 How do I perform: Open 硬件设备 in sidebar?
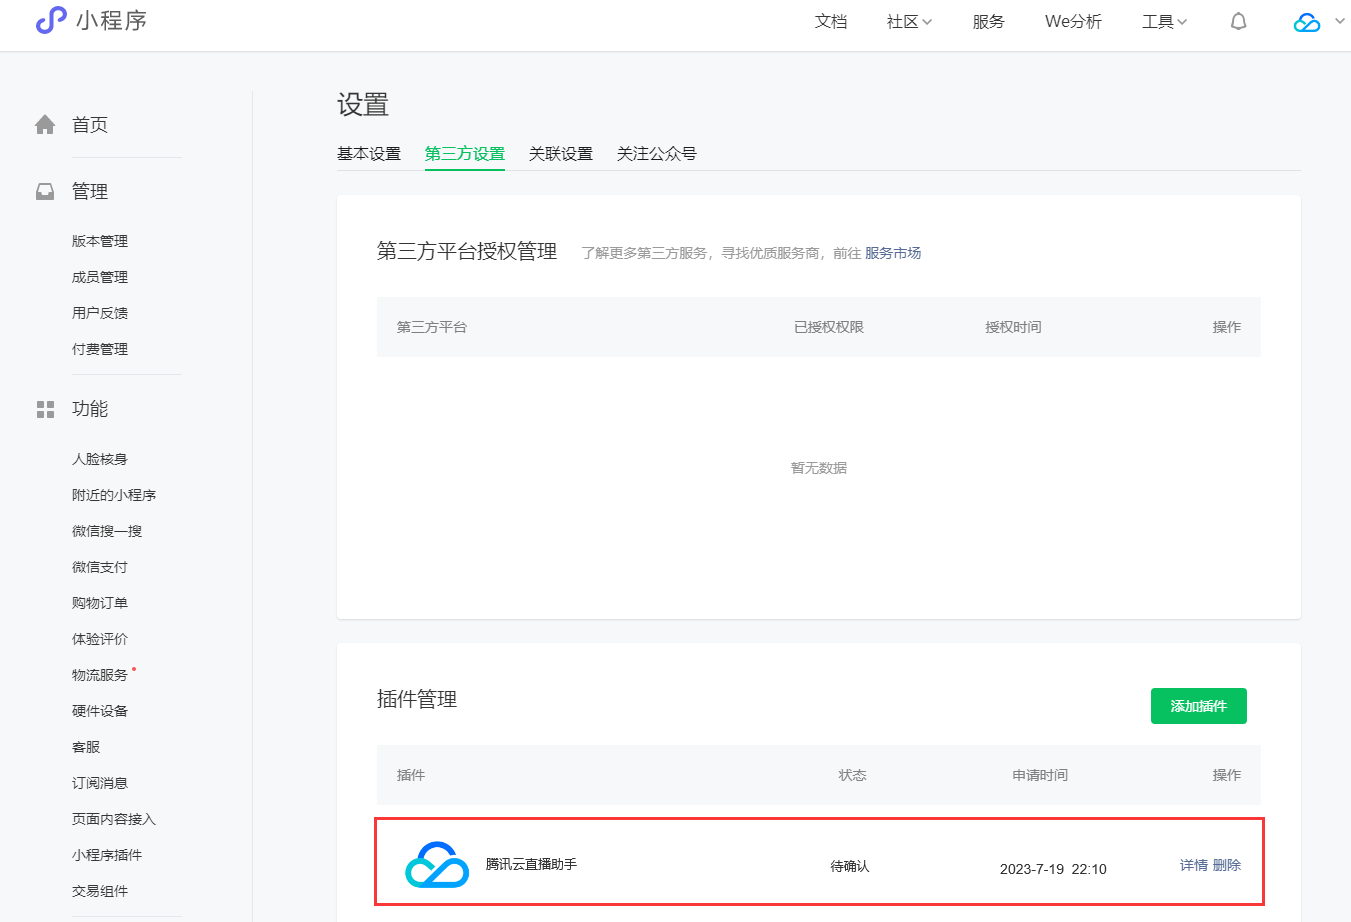[100, 711]
